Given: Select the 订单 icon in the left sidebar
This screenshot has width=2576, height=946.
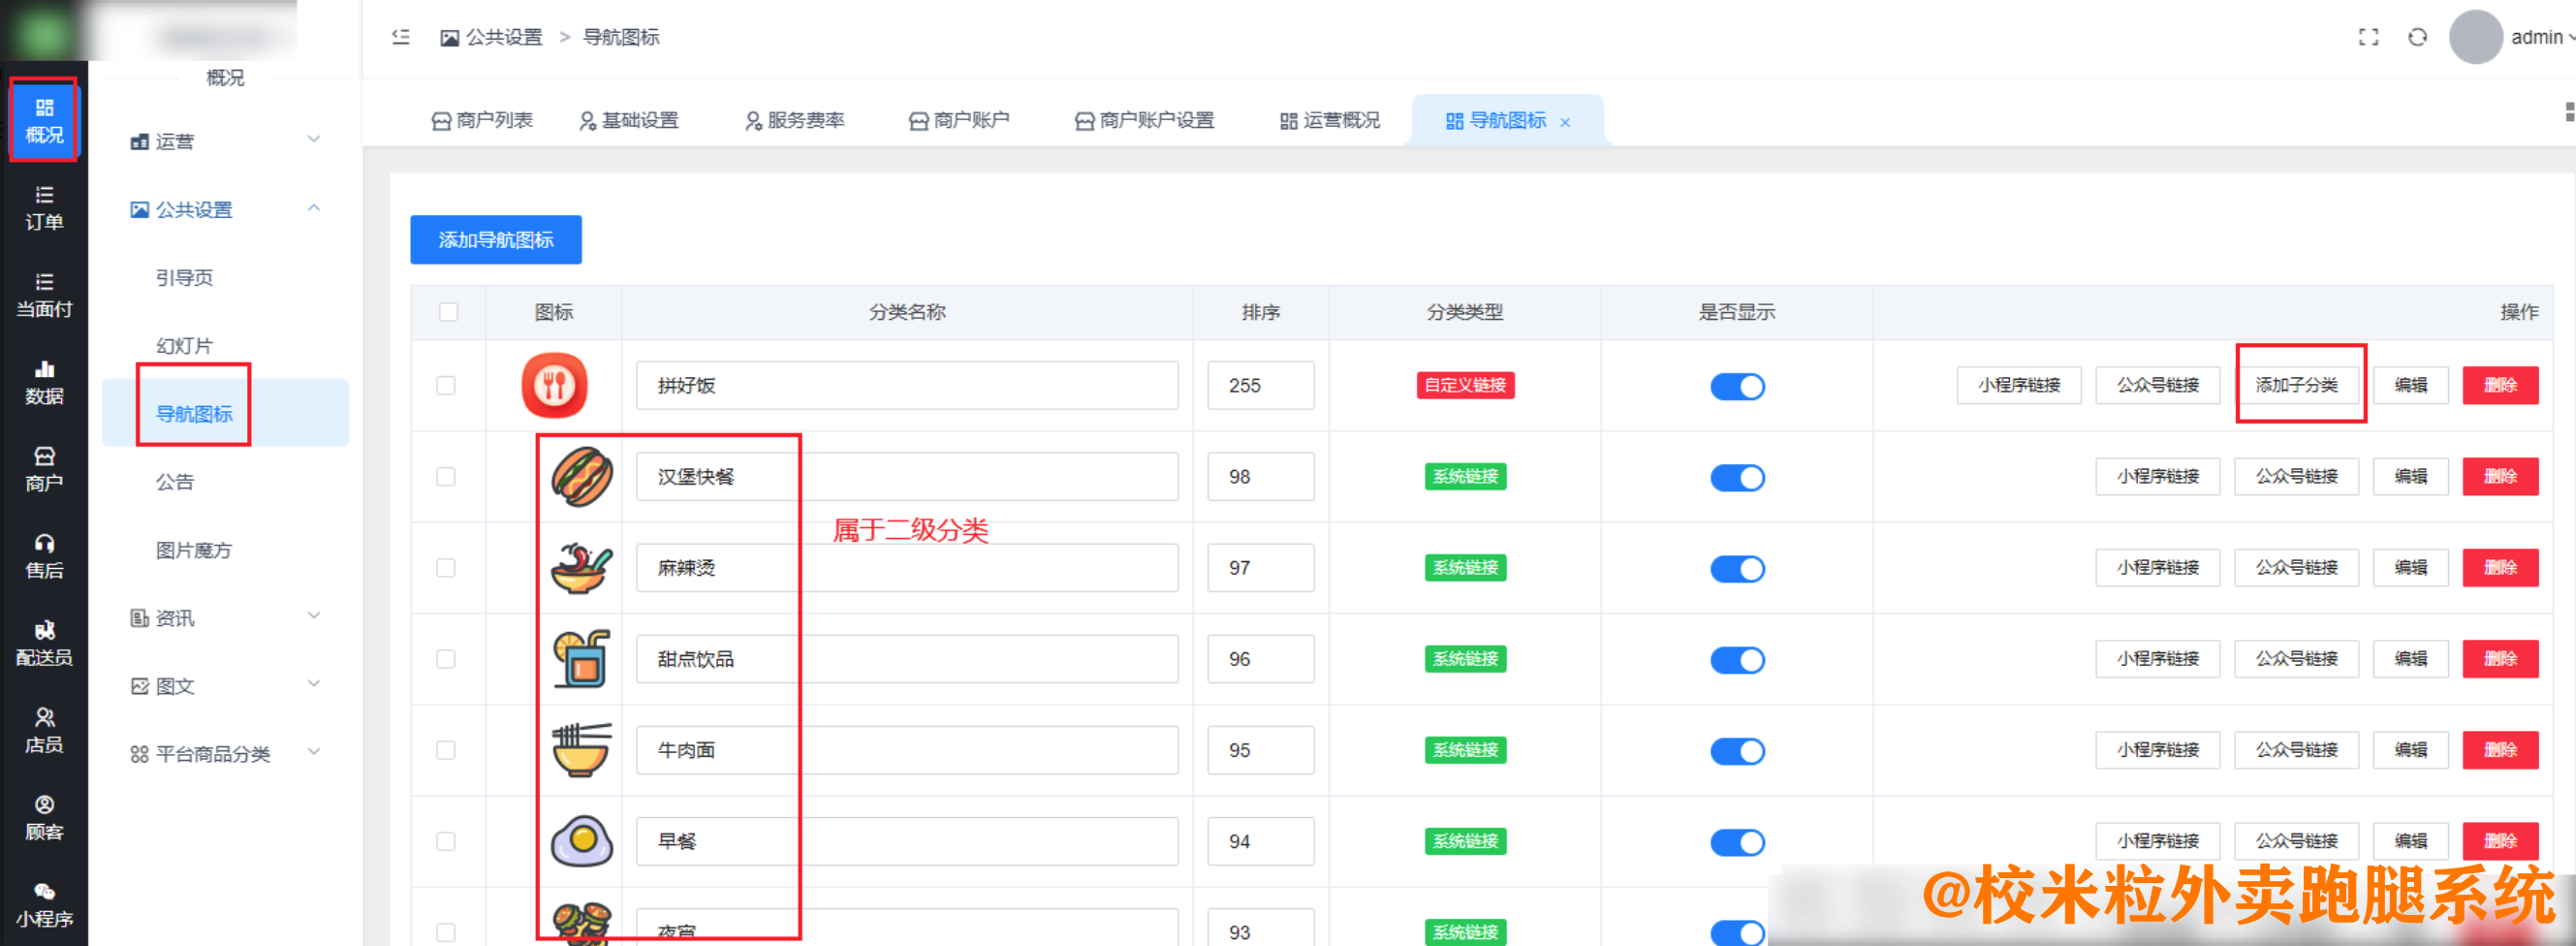Looking at the screenshot, I should 44,208.
